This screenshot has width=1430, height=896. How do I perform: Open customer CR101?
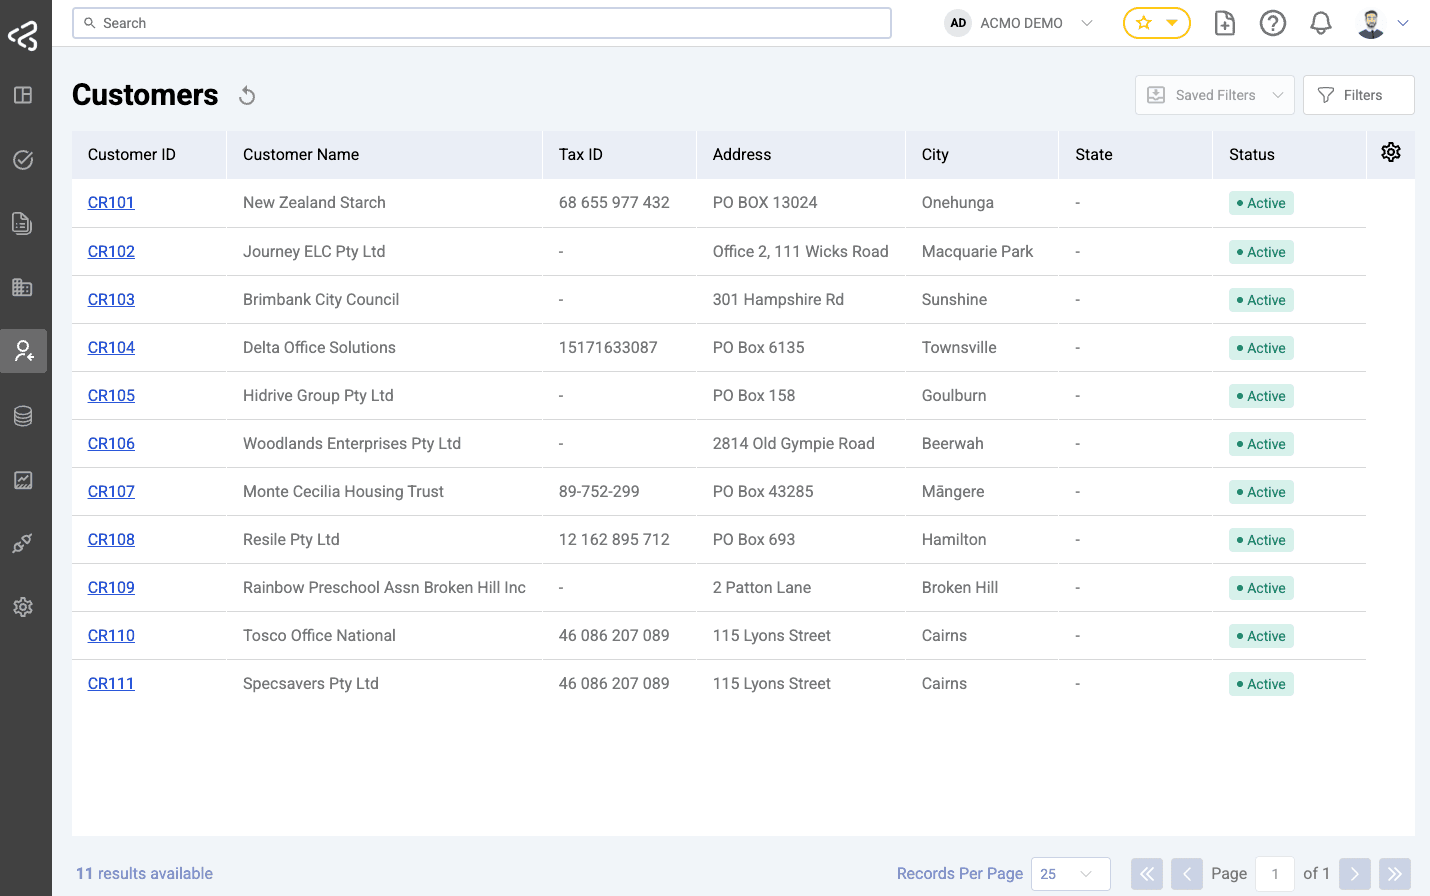pos(111,203)
